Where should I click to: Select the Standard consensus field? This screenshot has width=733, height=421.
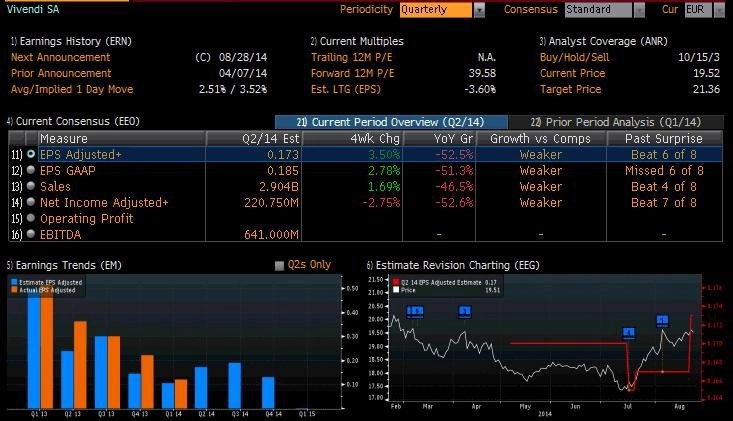pyautogui.click(x=598, y=10)
